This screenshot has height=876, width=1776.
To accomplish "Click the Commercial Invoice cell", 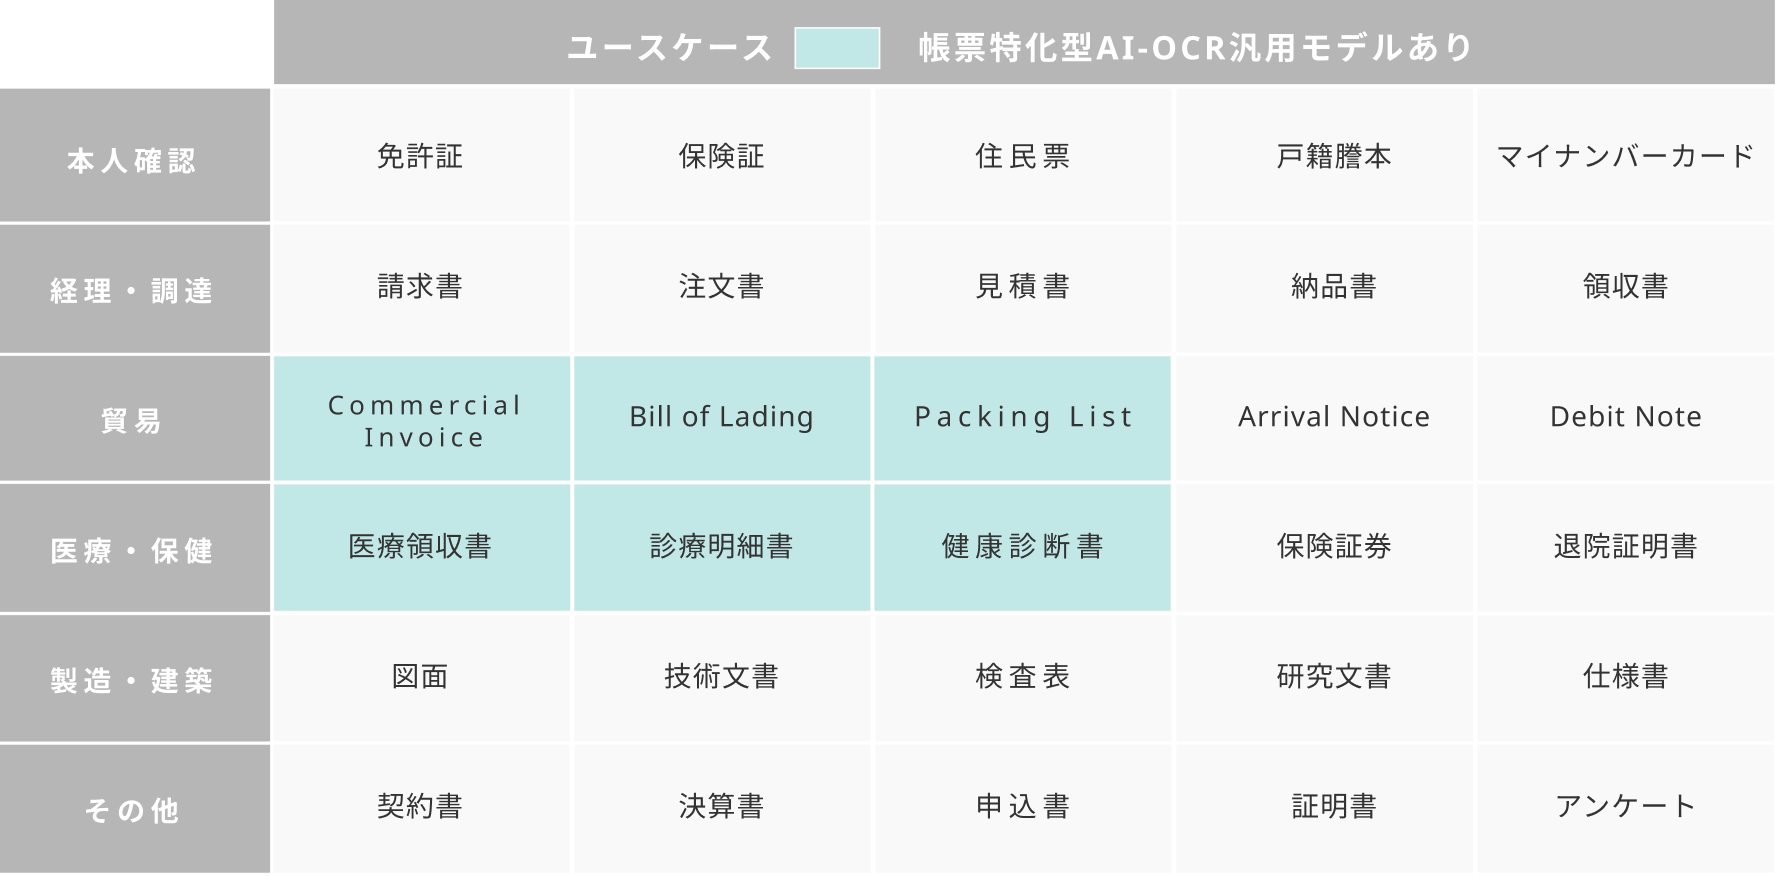I will [x=423, y=420].
